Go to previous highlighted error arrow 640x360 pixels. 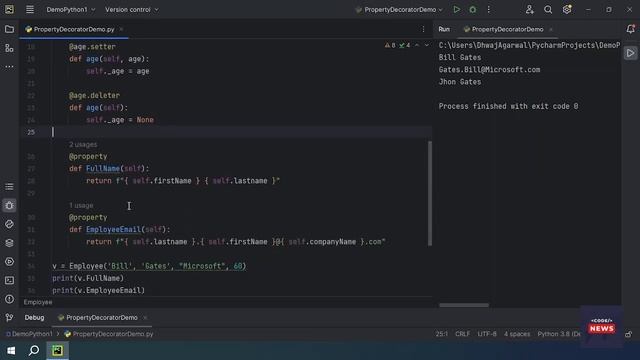(x=417, y=45)
